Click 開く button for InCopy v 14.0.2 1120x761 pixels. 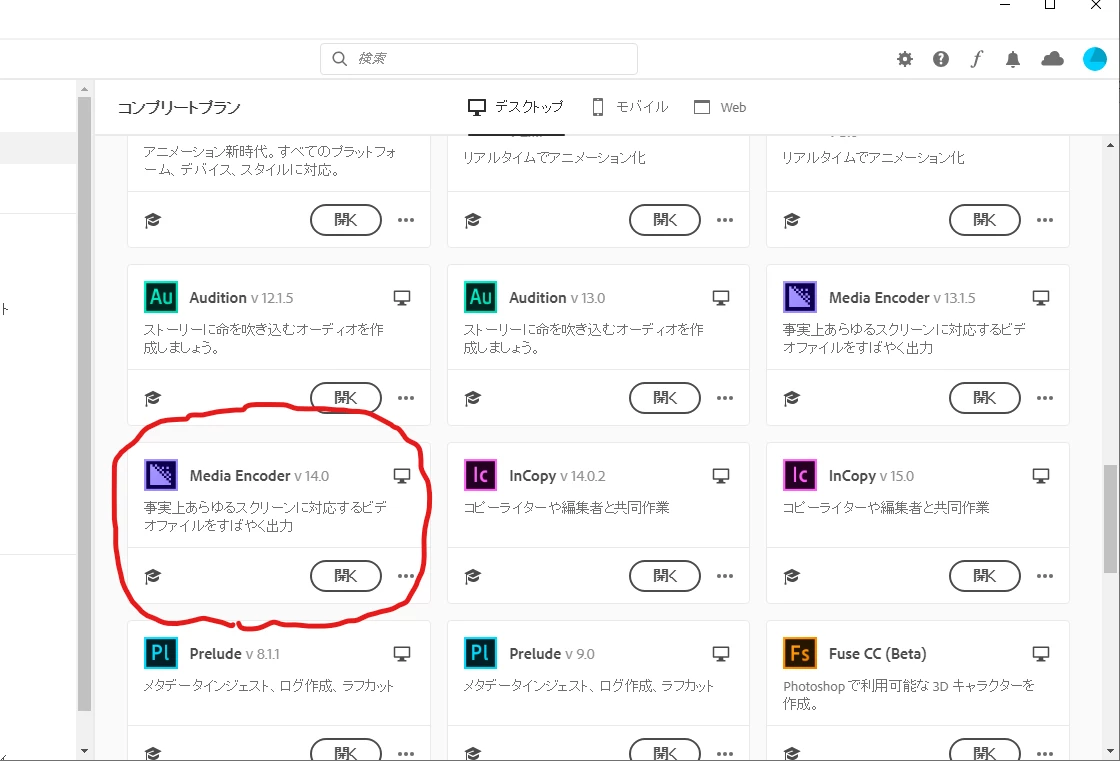pos(665,576)
